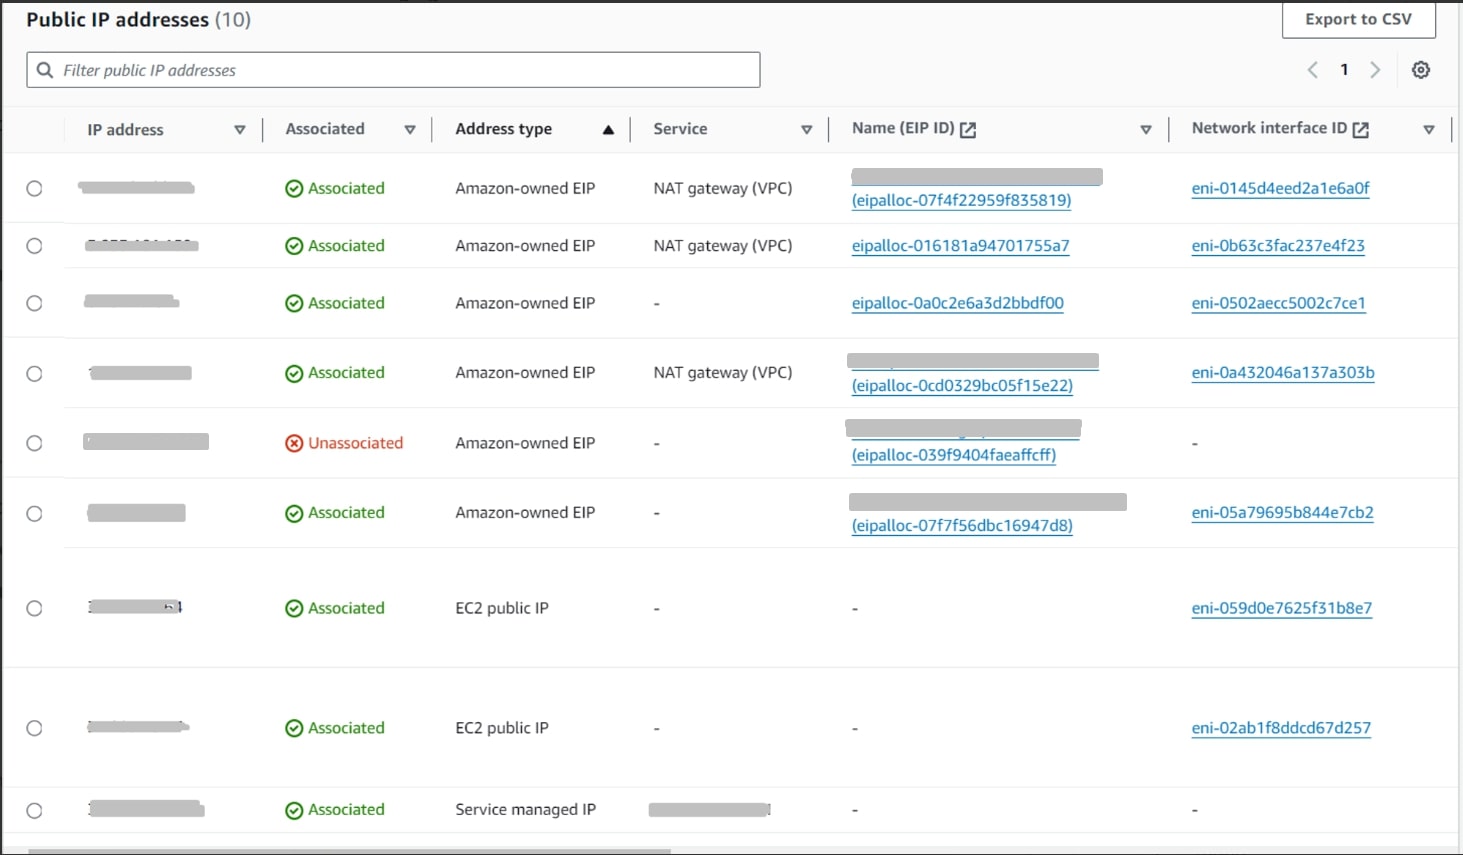Viewport: 1463px width, 855px height.
Task: Open the eipalloc-016181a94701755a7 link
Action: [960, 246]
